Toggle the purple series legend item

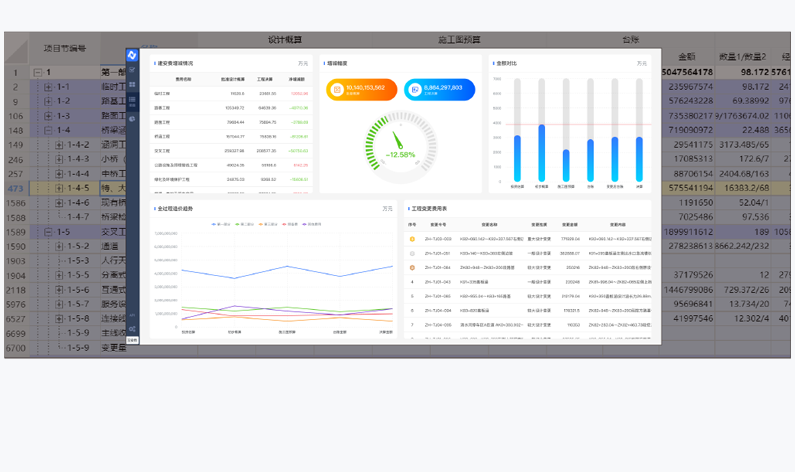[314, 224]
